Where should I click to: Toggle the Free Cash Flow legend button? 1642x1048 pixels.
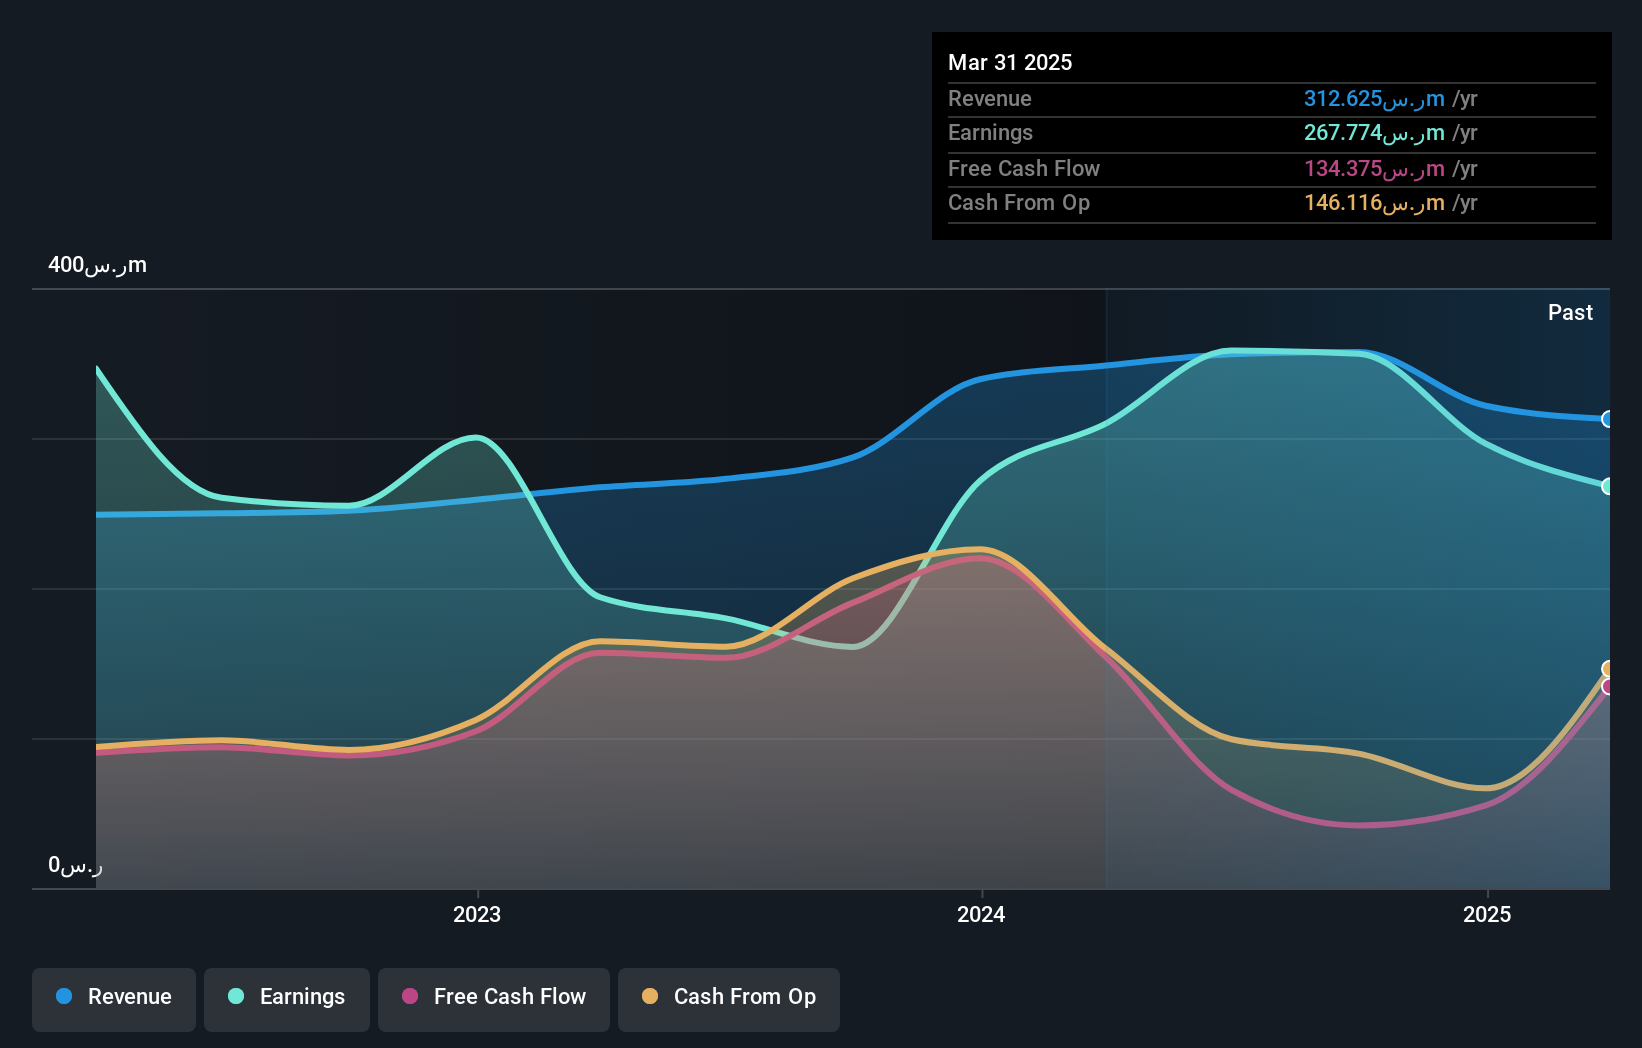(x=494, y=999)
